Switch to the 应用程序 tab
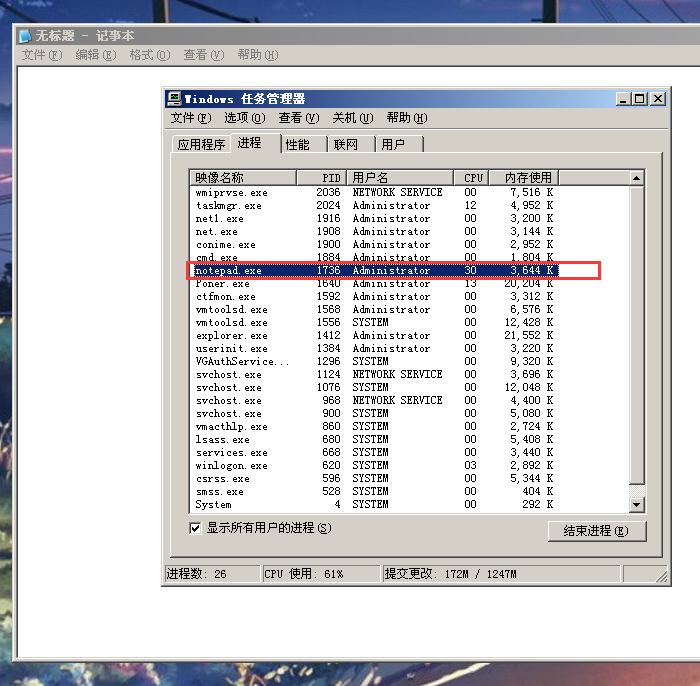Image resolution: width=700 pixels, height=686 pixels. point(201,145)
